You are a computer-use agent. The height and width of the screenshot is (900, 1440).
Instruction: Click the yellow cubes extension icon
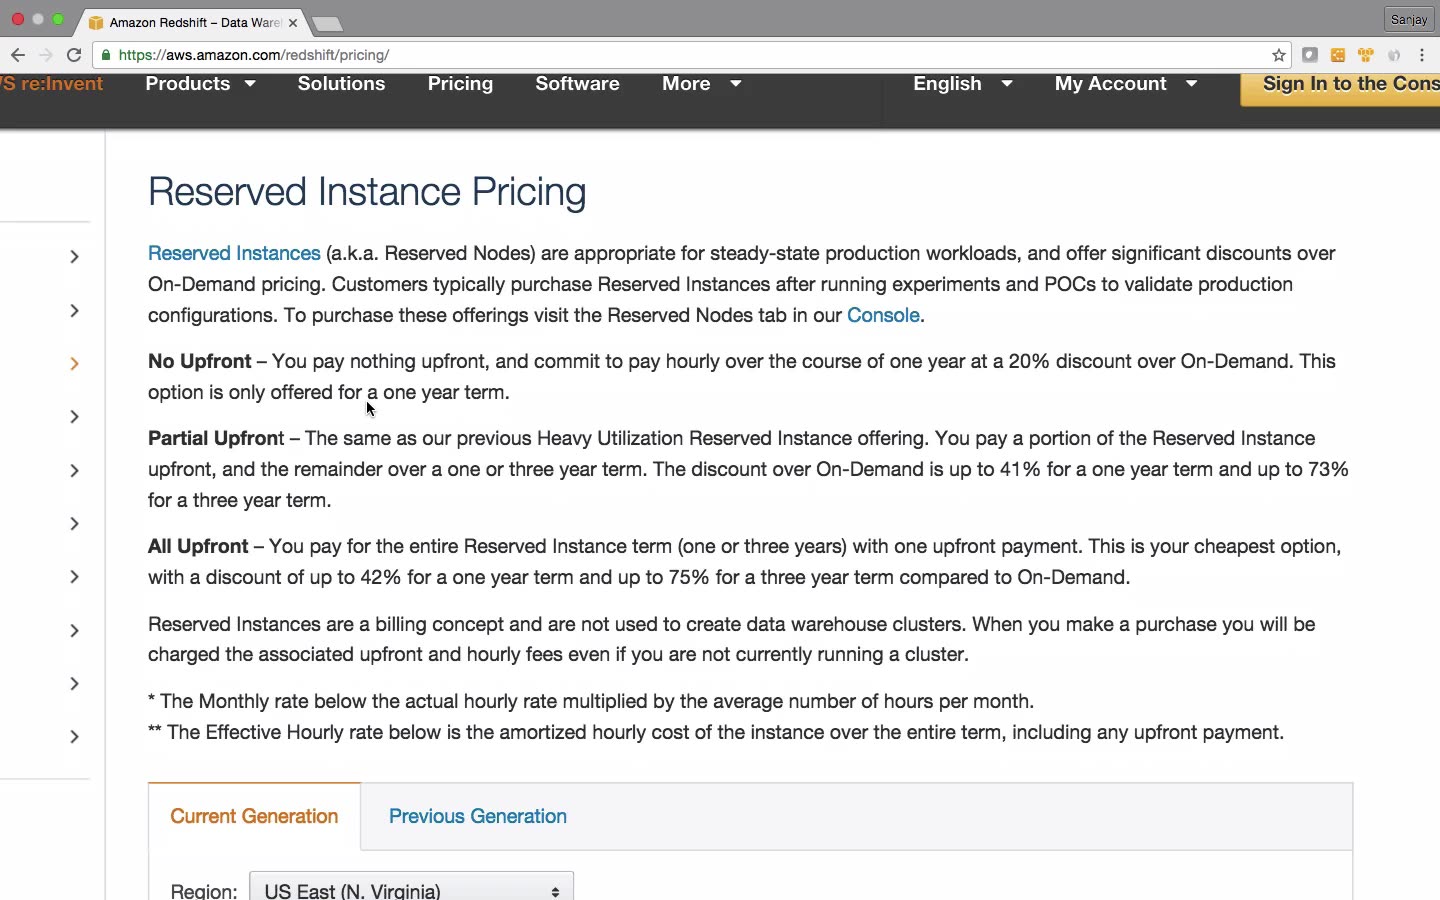(1365, 55)
